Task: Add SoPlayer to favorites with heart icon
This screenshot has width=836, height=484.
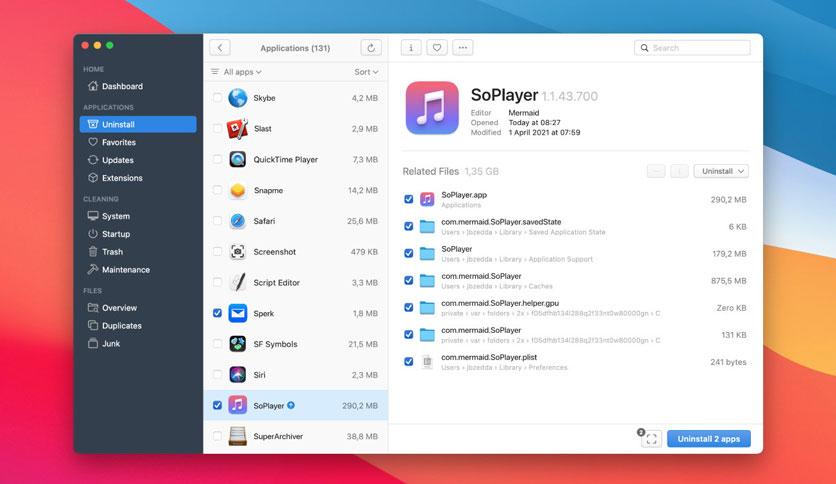Action: 437,48
